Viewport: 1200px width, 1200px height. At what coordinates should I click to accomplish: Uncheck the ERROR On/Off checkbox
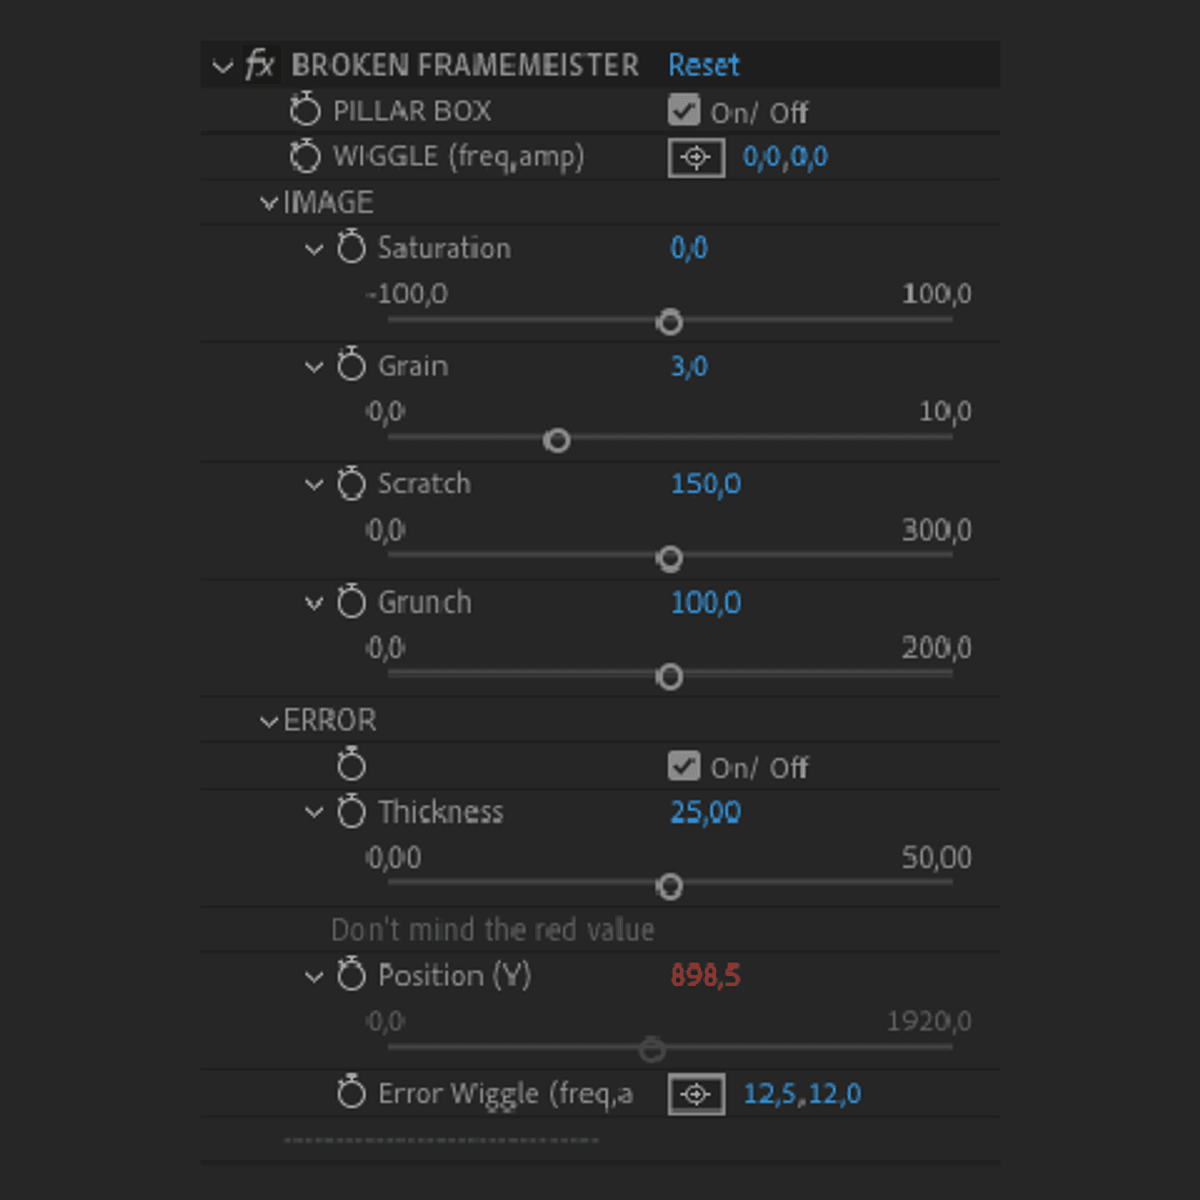[x=684, y=766]
